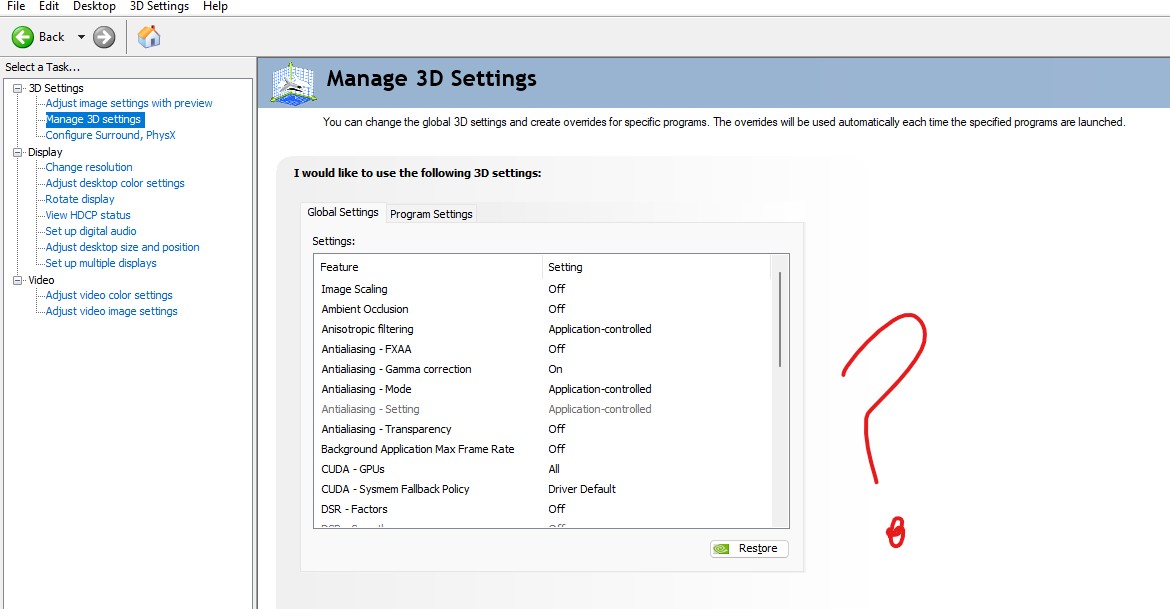Select the Antialiasing - FXAA setting row
The width and height of the screenshot is (1170, 609).
[x=366, y=349]
